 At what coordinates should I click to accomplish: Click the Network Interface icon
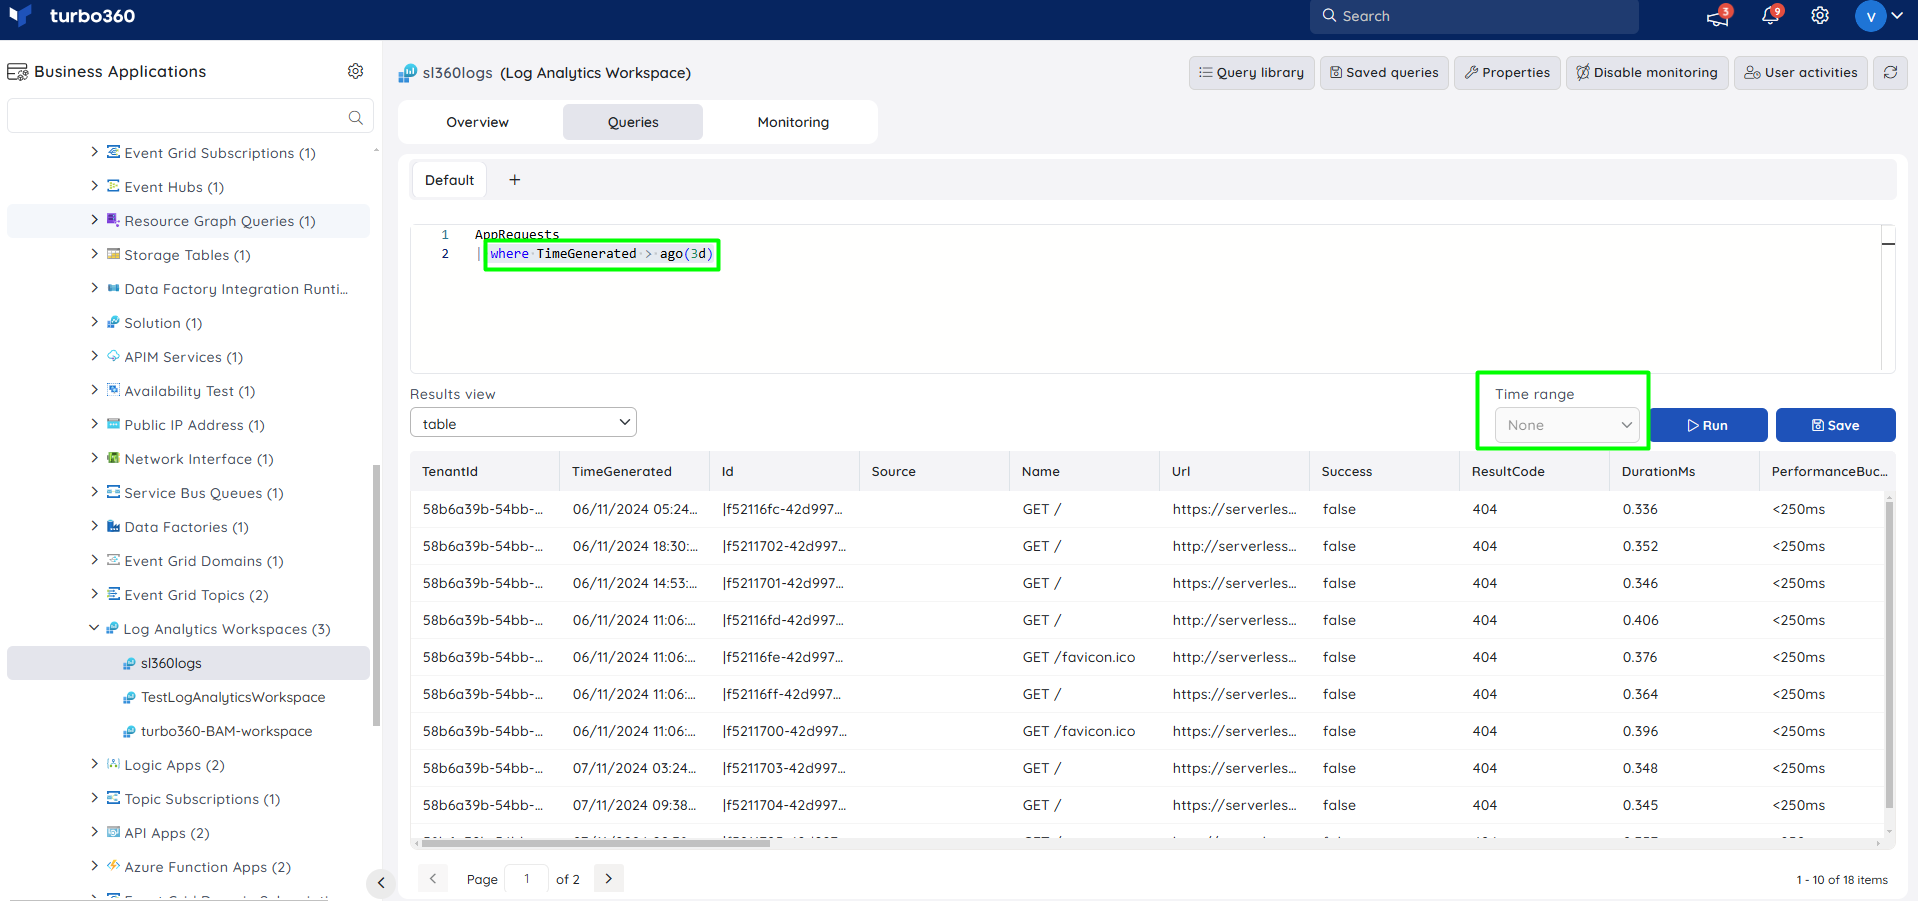113,458
